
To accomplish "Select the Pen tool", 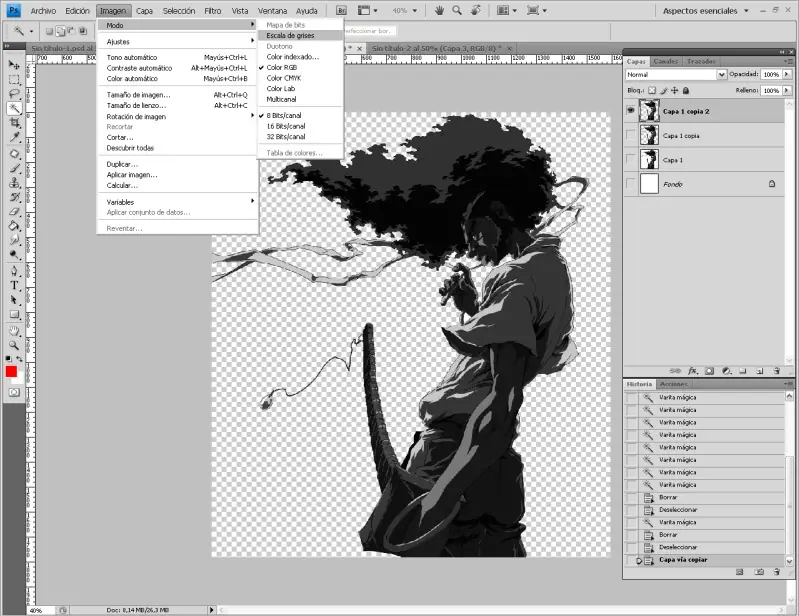I will (14, 271).
